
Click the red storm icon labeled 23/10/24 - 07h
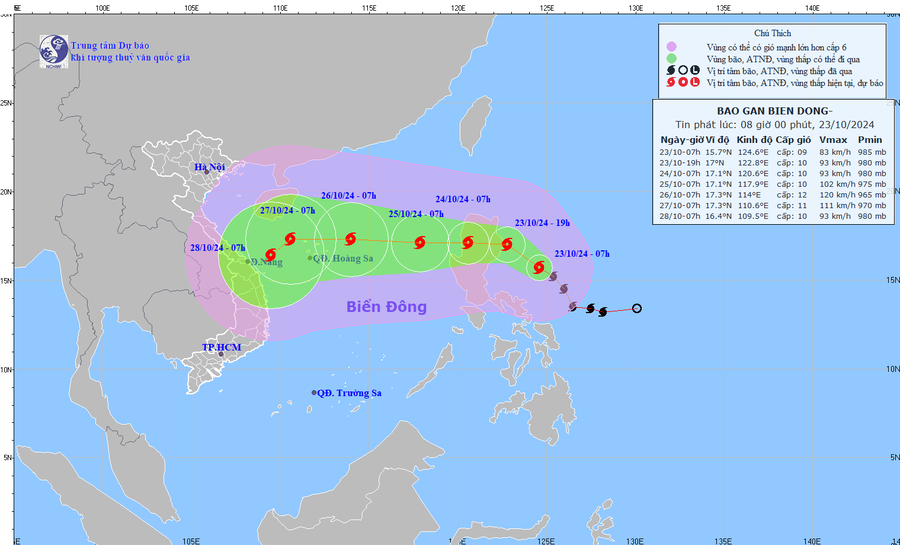540,267
